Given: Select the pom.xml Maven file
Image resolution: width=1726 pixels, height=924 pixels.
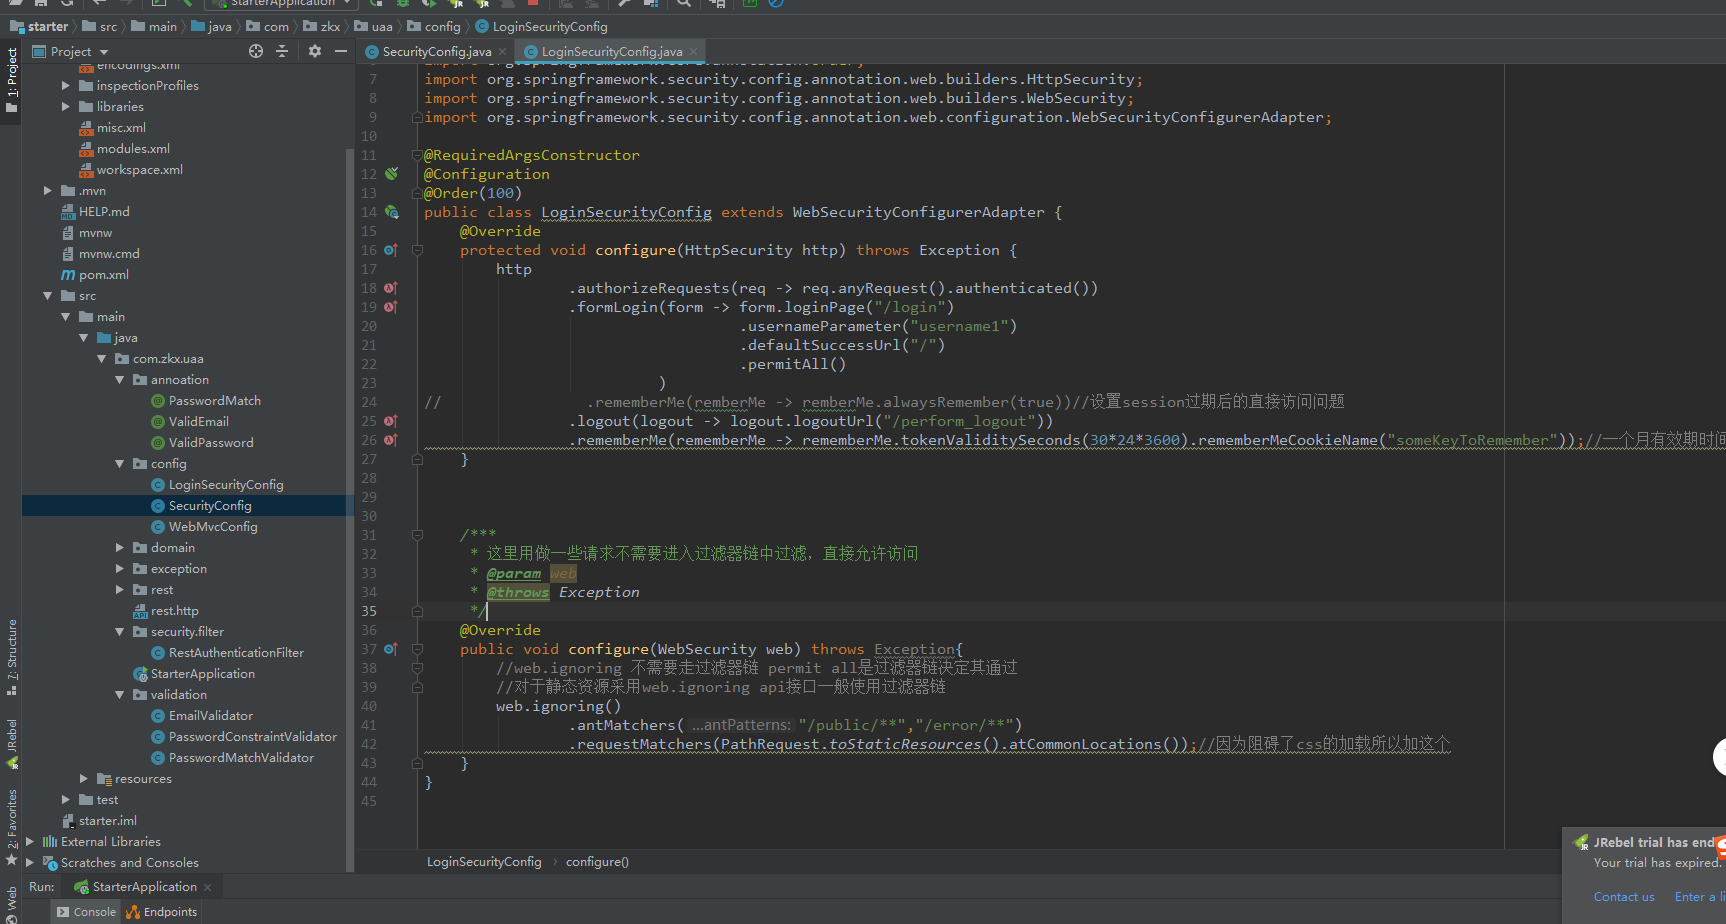Looking at the screenshot, I should click(x=104, y=275).
